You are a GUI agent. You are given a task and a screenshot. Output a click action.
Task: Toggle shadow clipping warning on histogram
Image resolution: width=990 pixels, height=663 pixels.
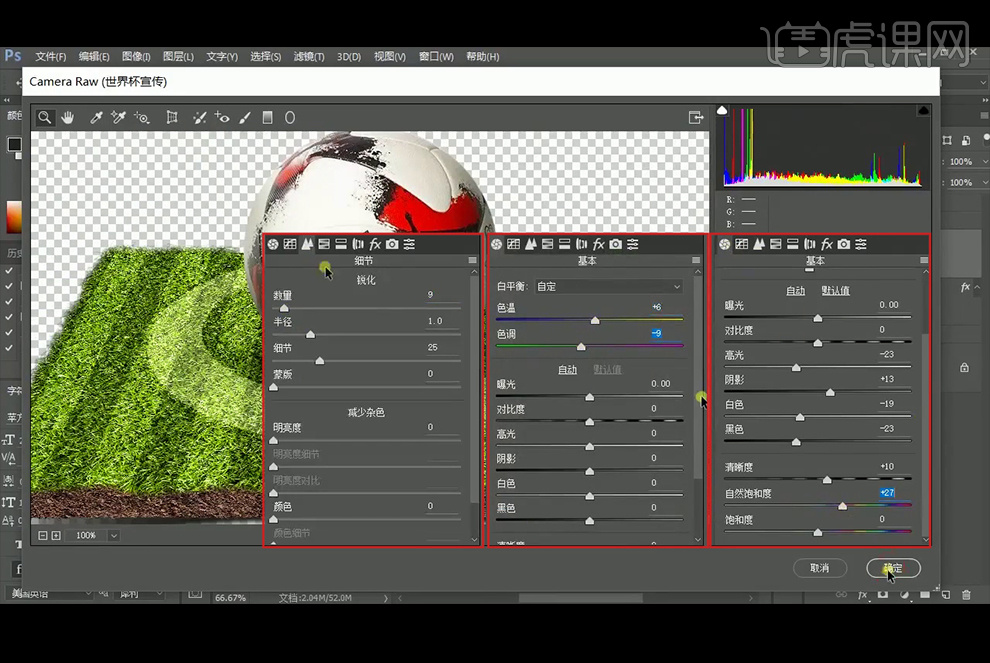click(x=722, y=109)
